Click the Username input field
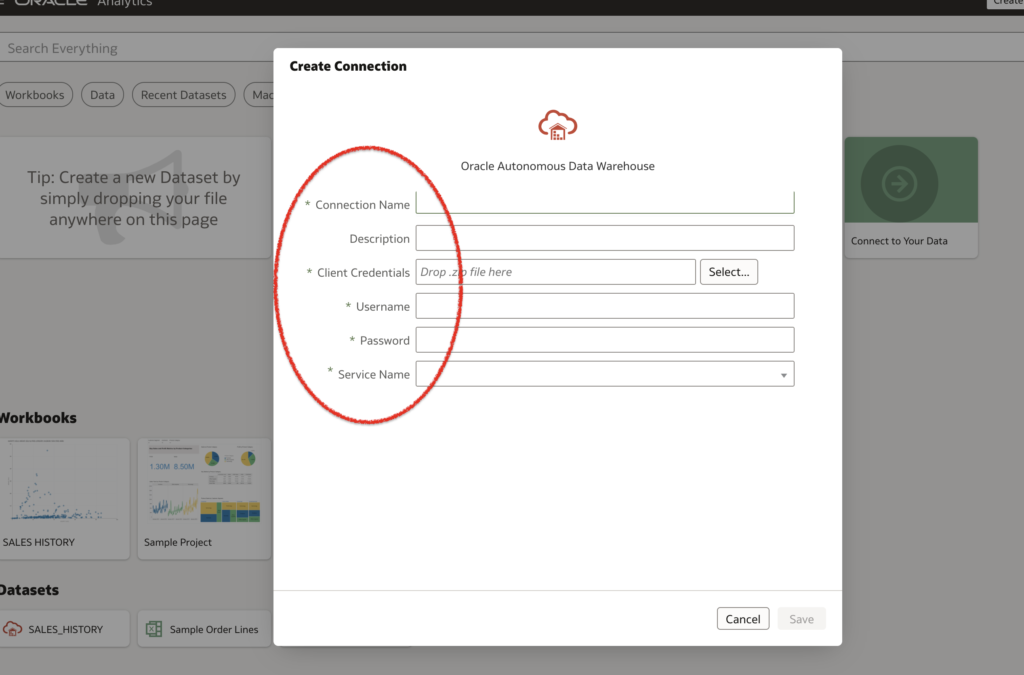 pyautogui.click(x=605, y=306)
